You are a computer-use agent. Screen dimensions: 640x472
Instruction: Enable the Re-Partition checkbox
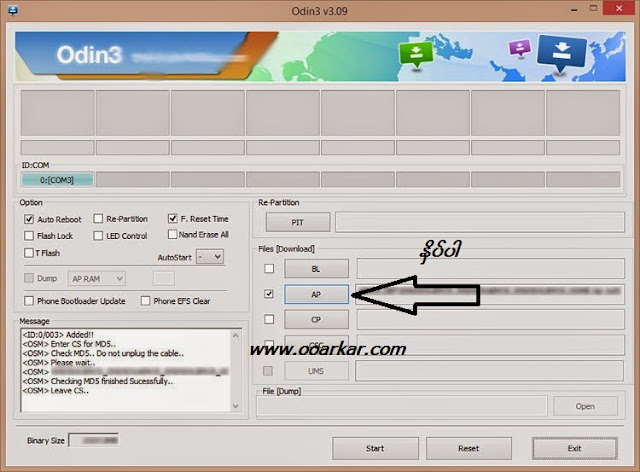click(x=98, y=219)
